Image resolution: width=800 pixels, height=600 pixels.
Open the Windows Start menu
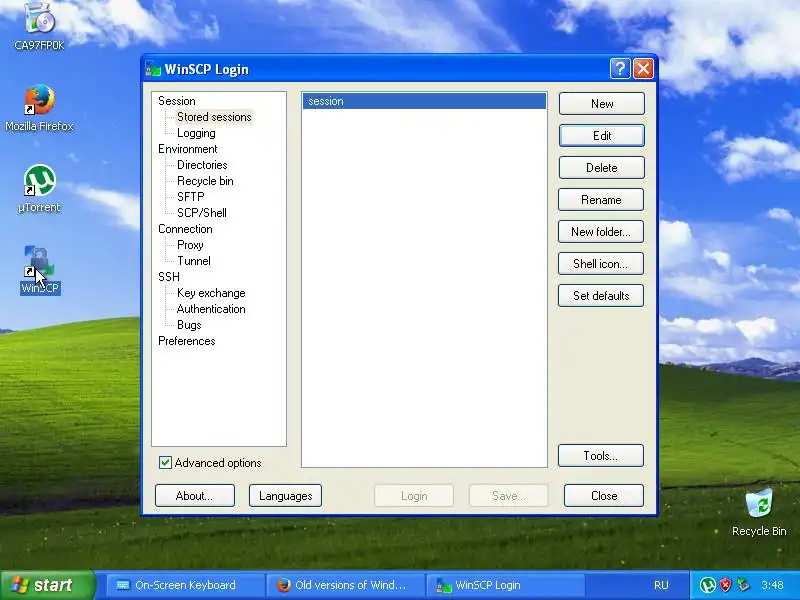47,585
